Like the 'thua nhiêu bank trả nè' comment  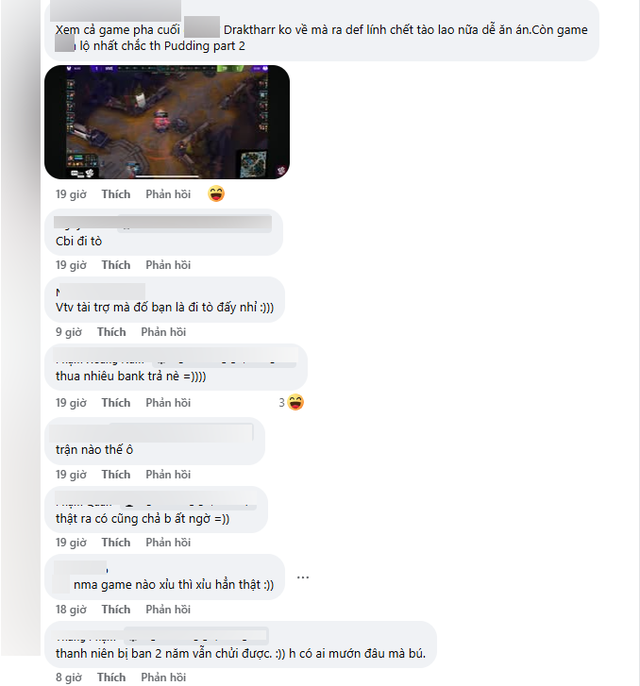coord(116,403)
